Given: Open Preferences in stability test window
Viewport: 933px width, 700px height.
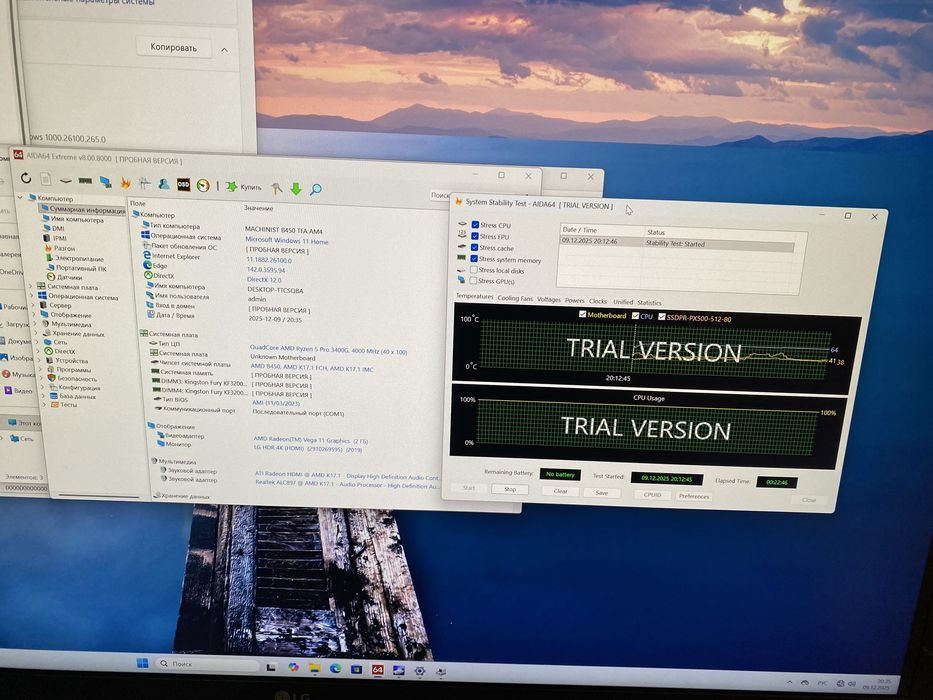Looking at the screenshot, I should 694,496.
